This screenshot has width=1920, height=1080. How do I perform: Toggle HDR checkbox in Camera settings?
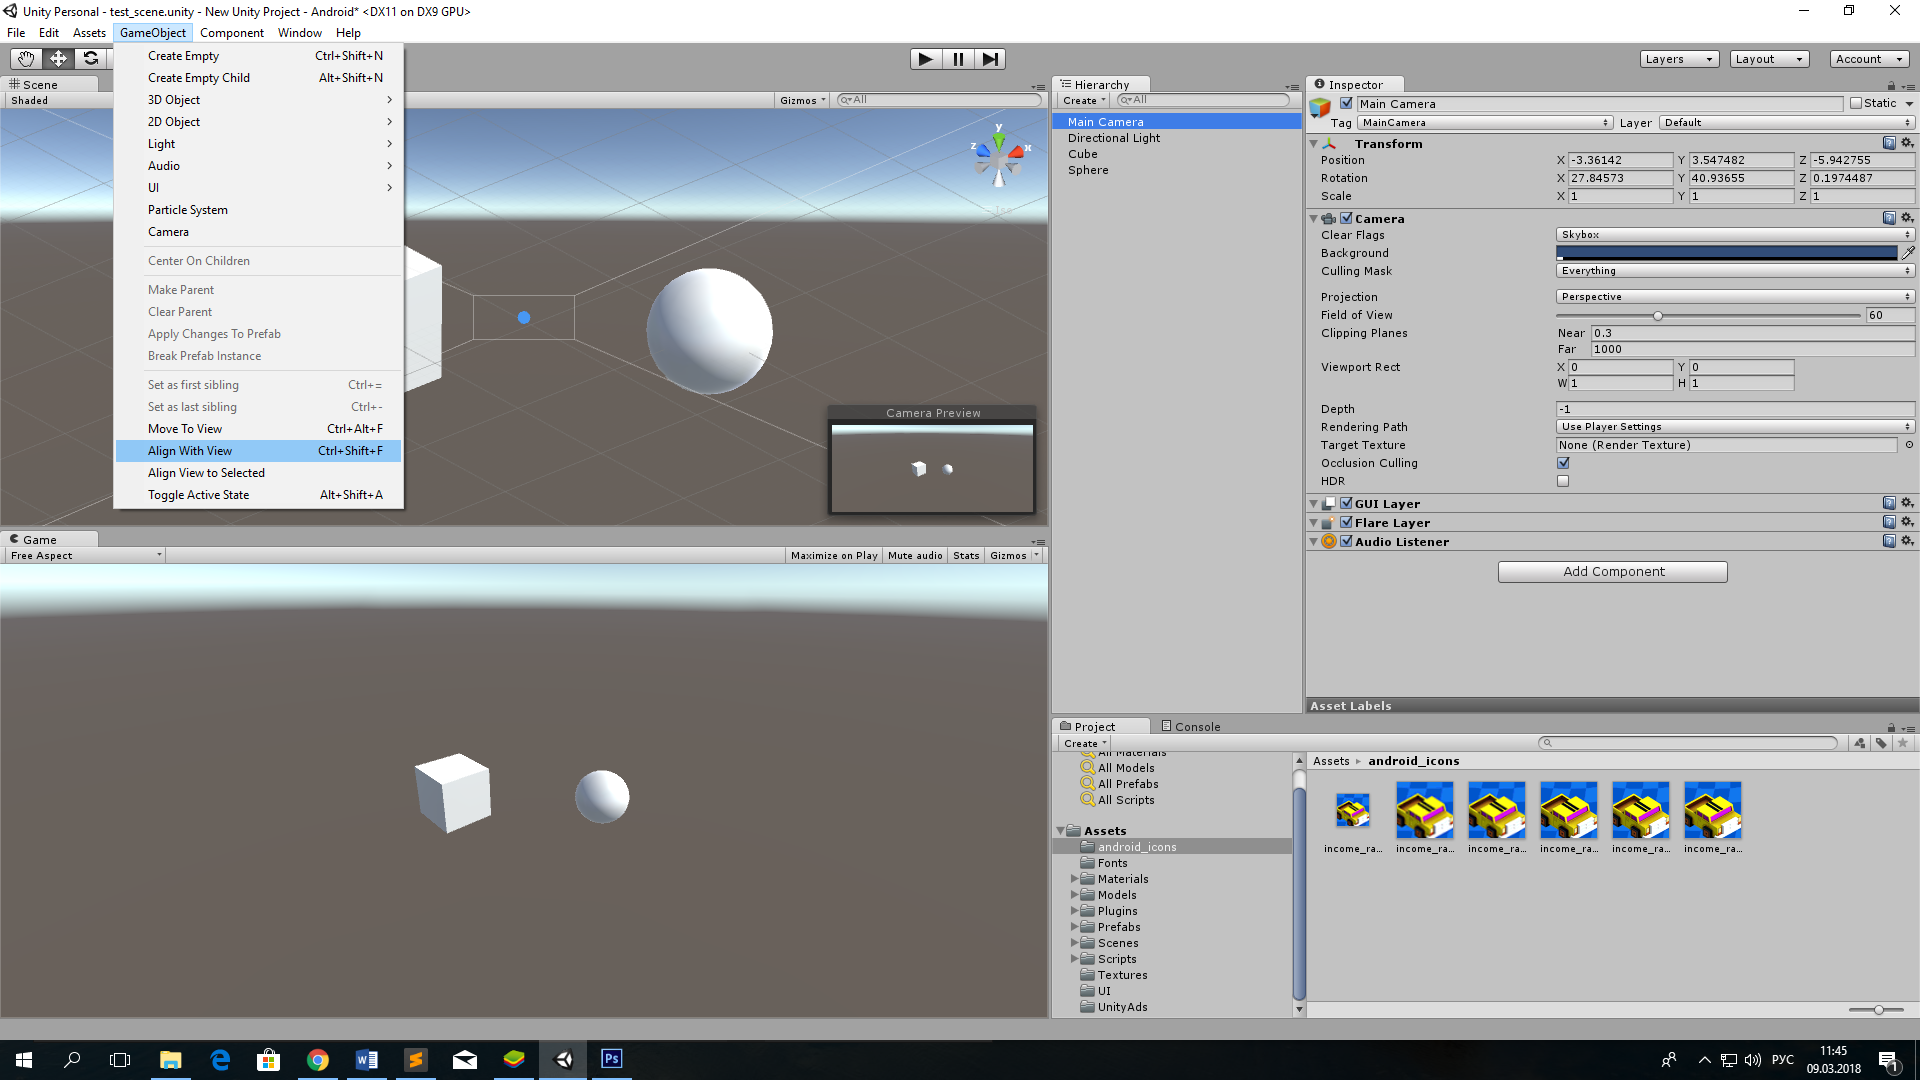click(1563, 481)
